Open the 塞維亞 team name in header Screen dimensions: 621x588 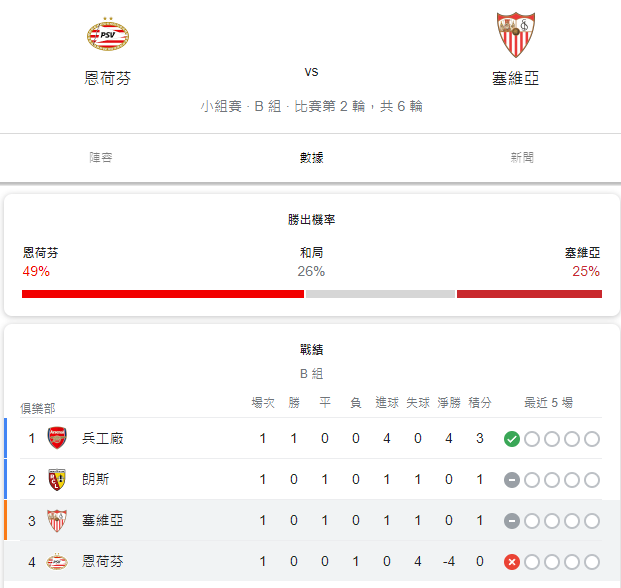[x=515, y=78]
